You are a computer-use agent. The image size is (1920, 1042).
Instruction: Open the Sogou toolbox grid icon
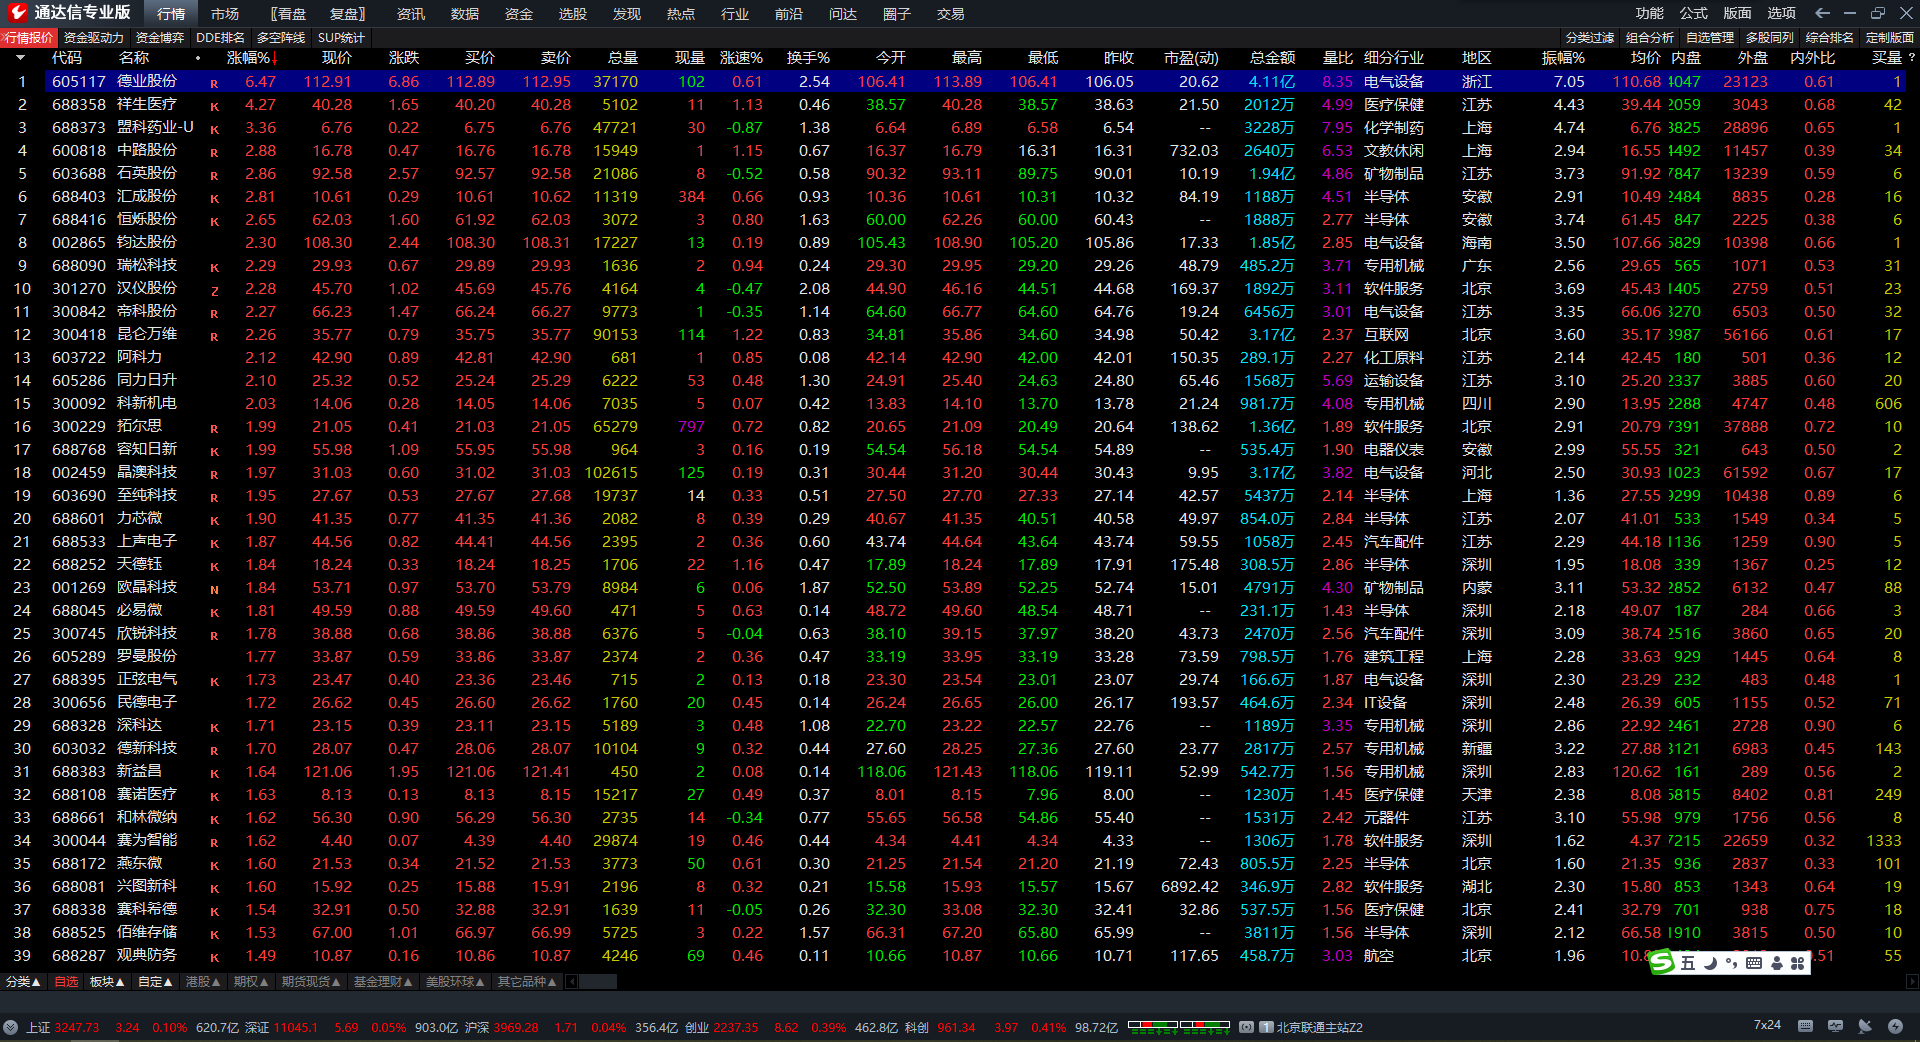pos(1797,963)
